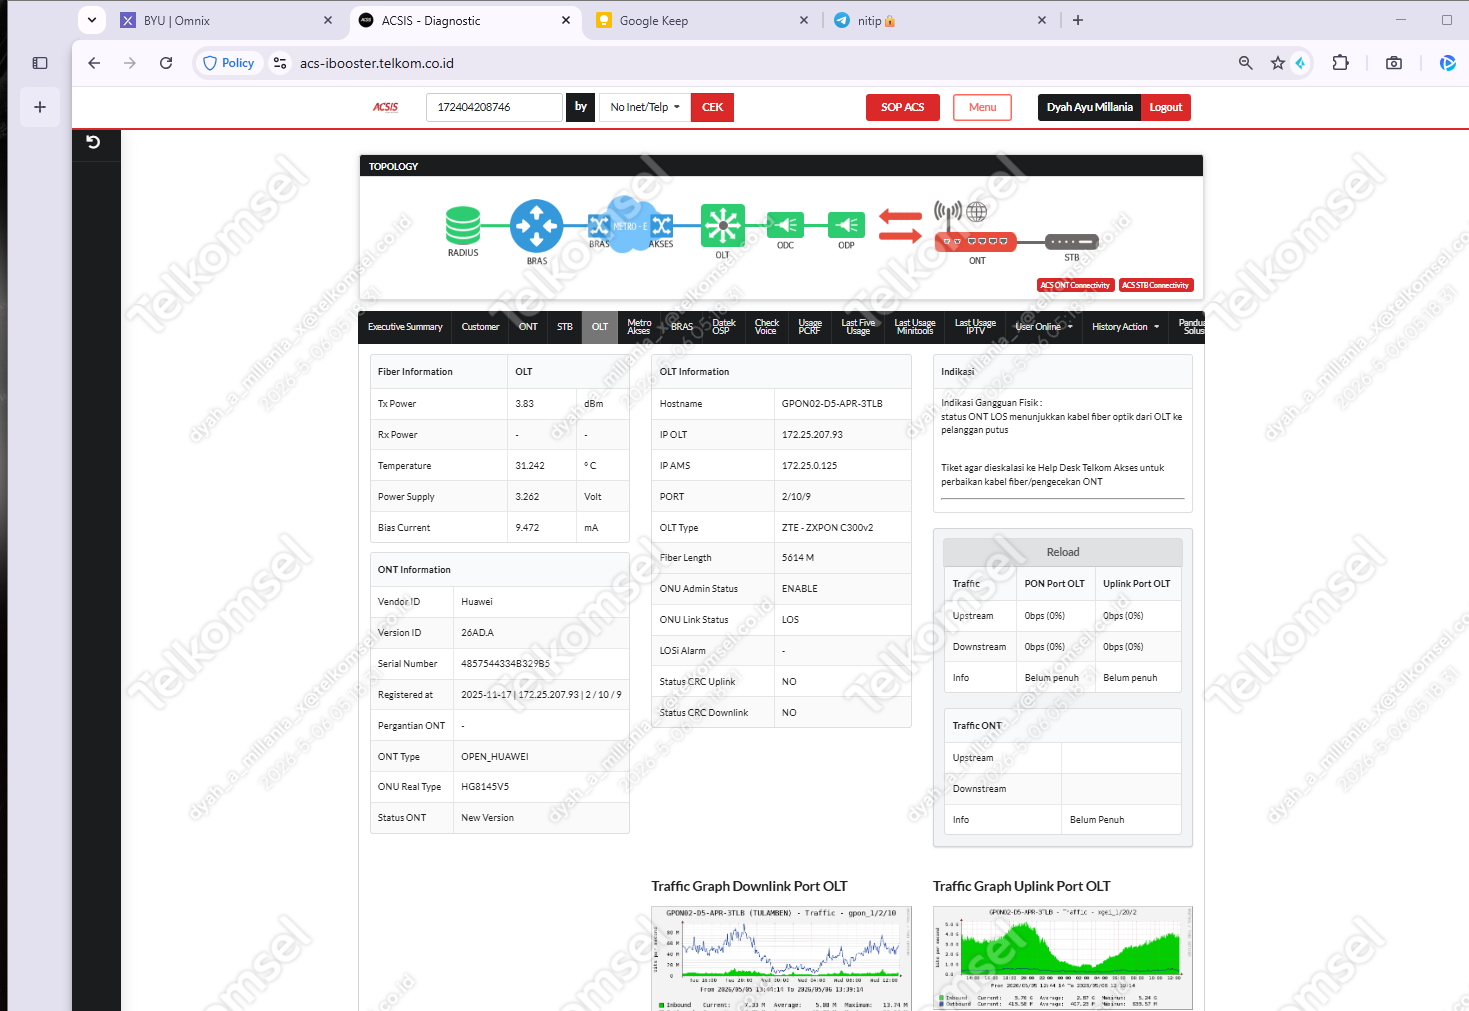Click ACS ONT Connectivity button
The image size is (1469, 1011).
tap(1075, 285)
